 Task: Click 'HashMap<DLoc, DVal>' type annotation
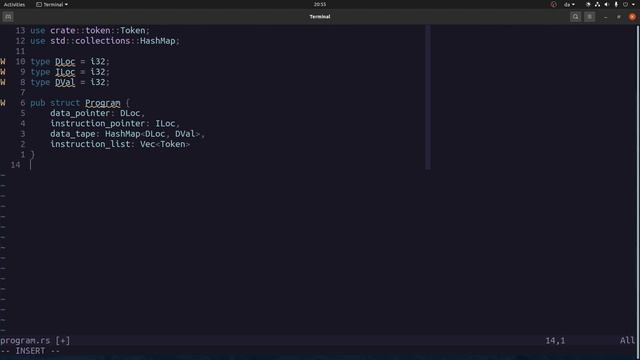(153, 134)
